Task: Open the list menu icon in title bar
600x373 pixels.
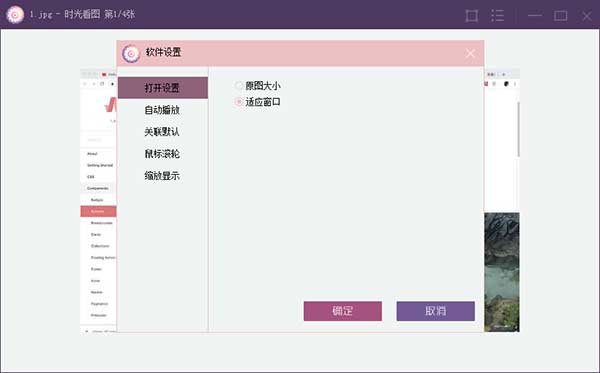Action: [x=497, y=16]
